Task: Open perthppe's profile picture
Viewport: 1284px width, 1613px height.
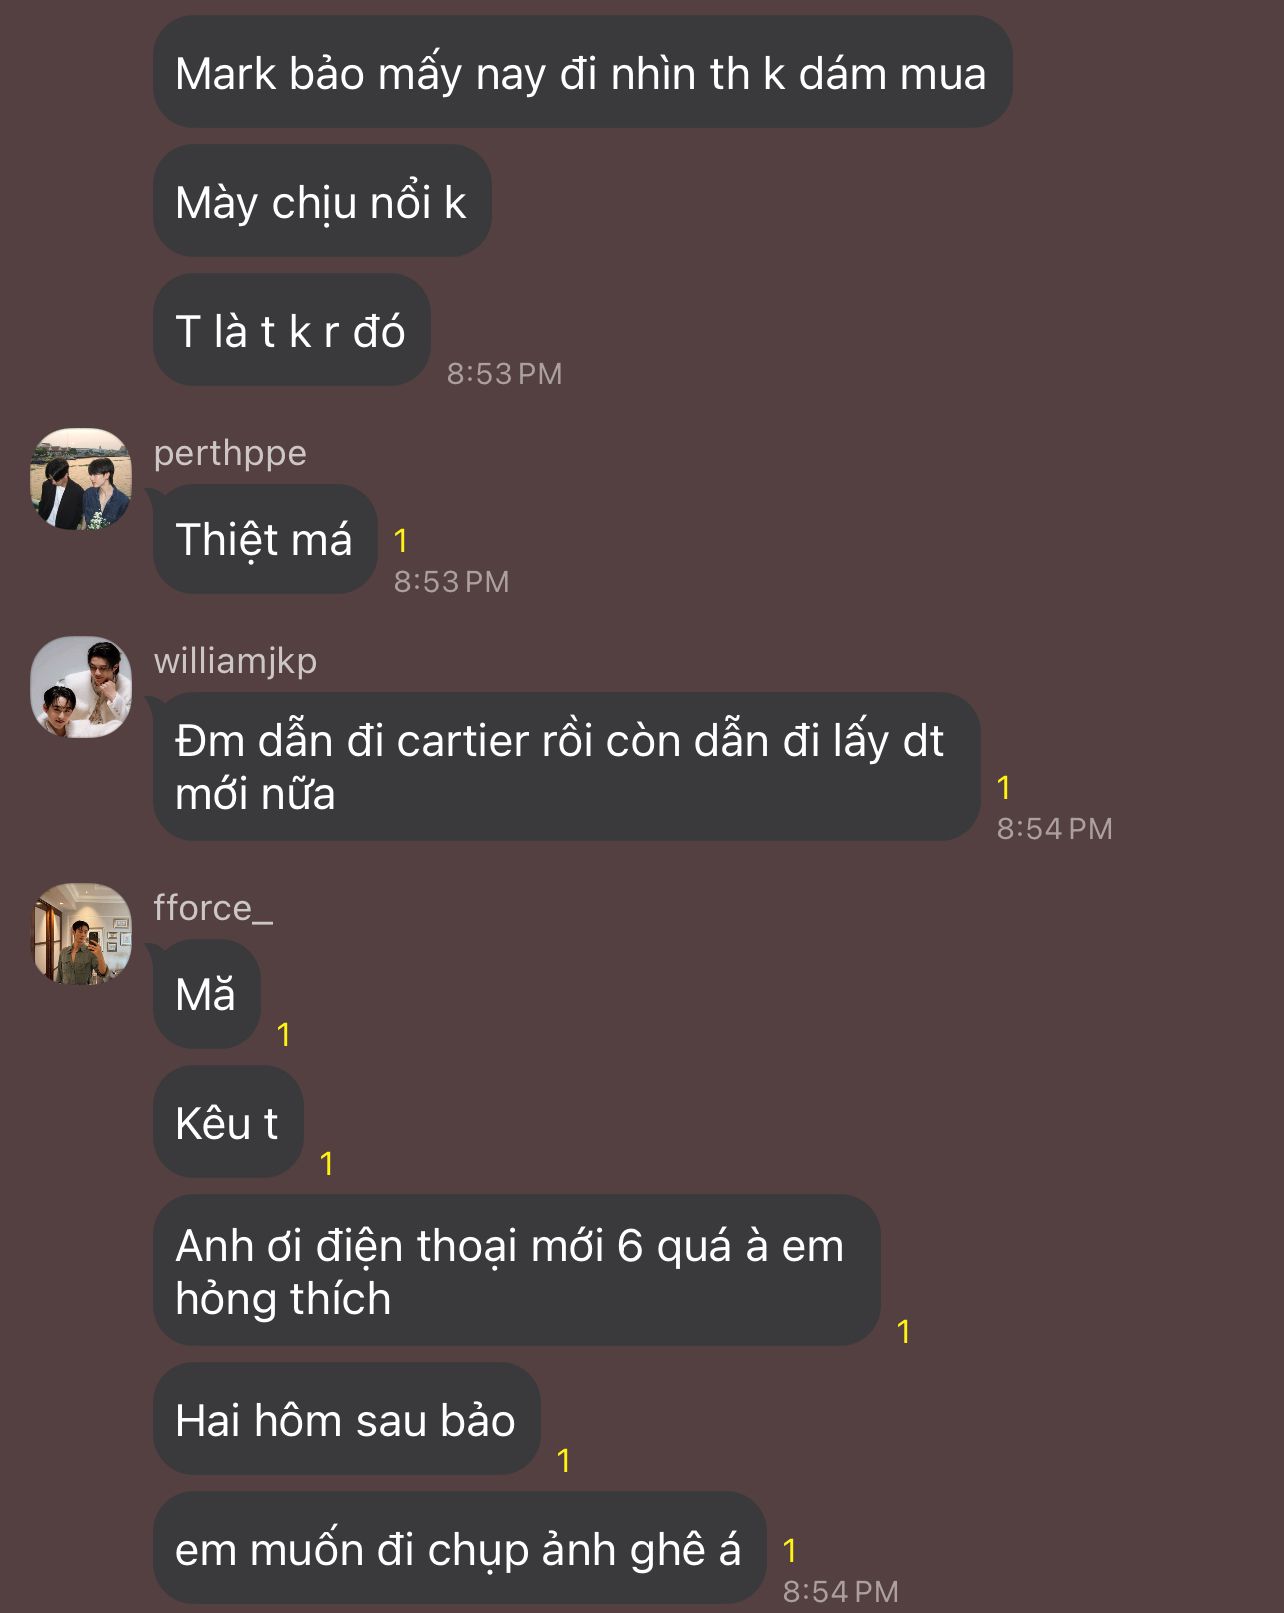Action: pyautogui.click(x=81, y=479)
